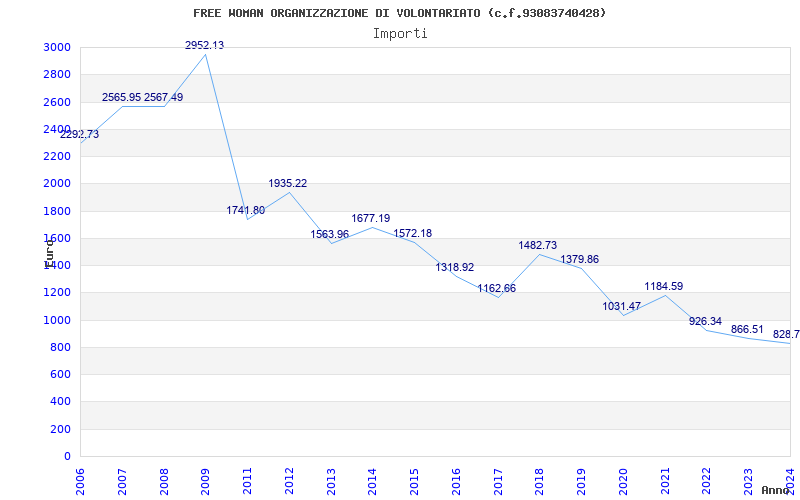The width and height of the screenshot is (800, 500).
Task: Click the 0 y-axis tick label
Action: [x=68, y=457]
